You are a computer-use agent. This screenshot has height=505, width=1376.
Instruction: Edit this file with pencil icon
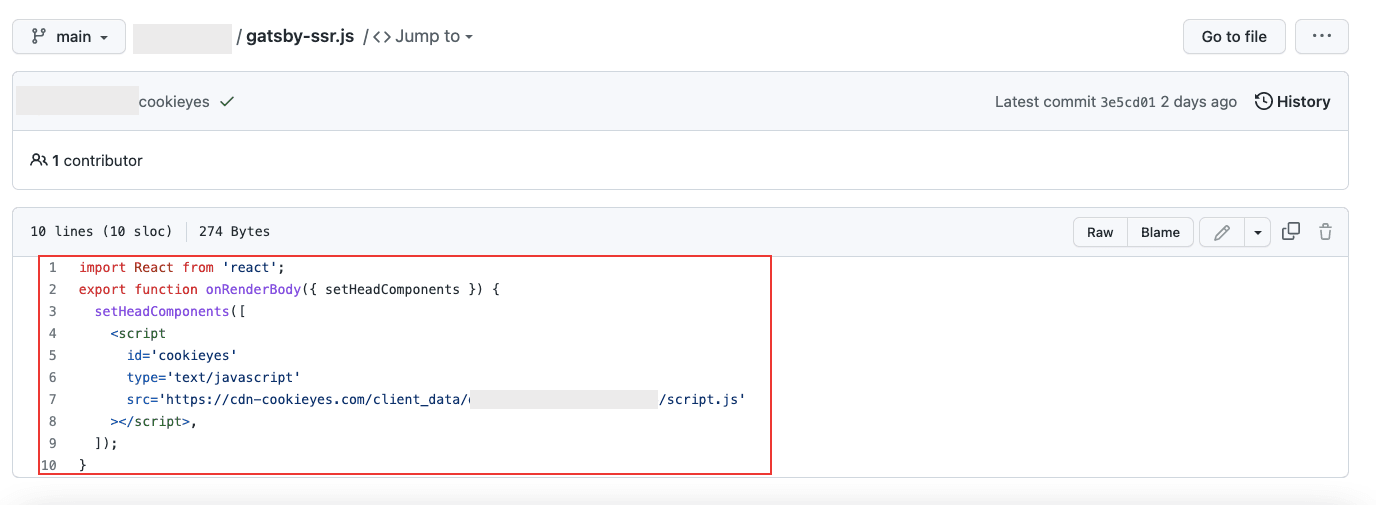[1221, 232]
